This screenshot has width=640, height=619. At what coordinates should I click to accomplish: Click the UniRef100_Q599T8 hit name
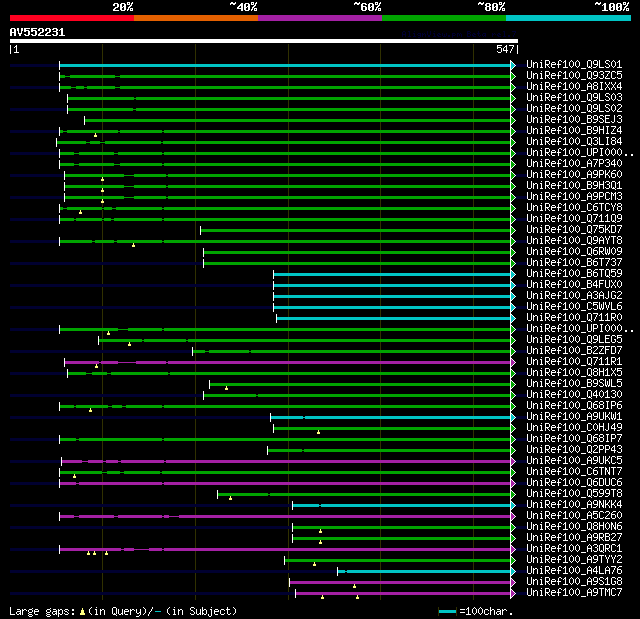(574, 494)
